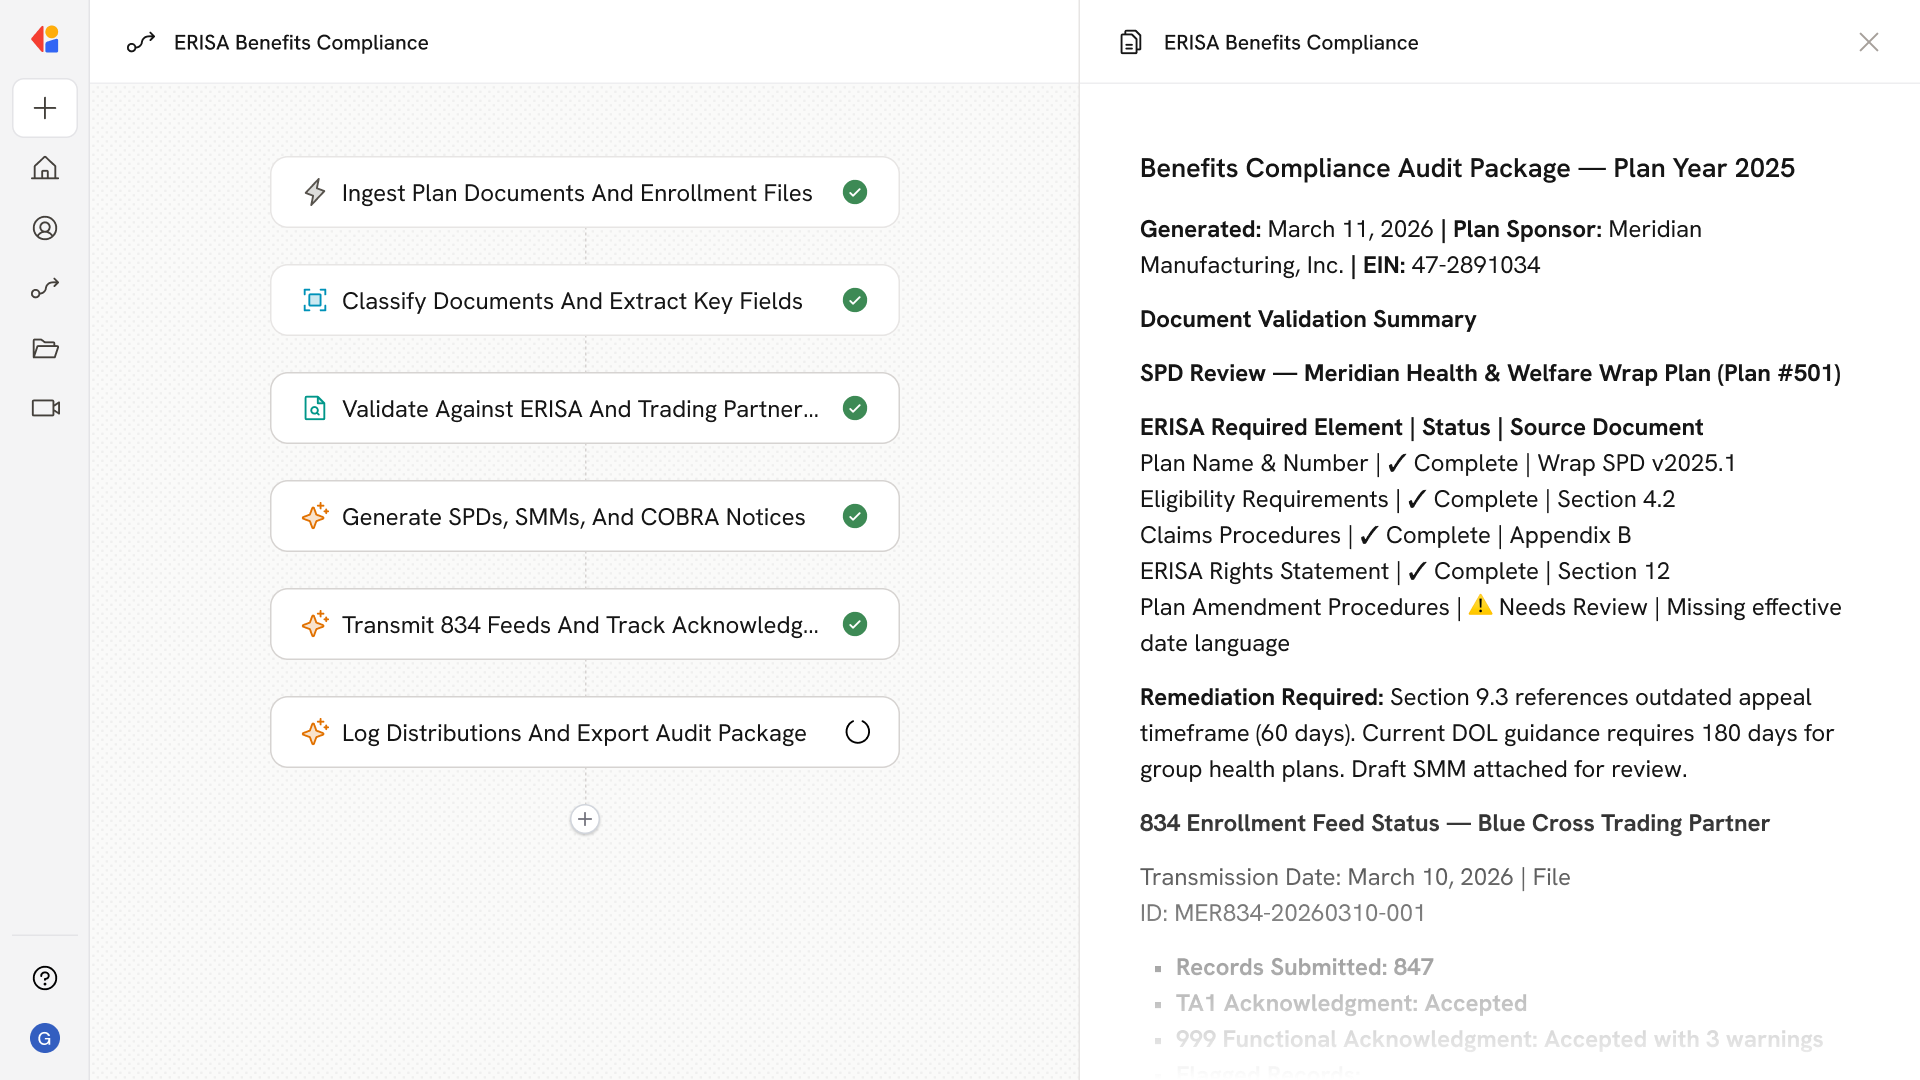Click the new item plus button in sidebar
The width and height of the screenshot is (1920, 1080).
coord(45,108)
